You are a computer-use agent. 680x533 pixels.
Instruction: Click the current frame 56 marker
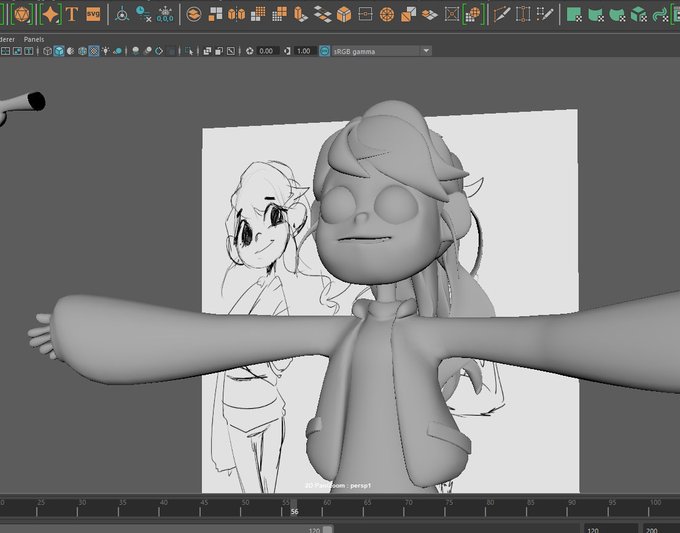tap(294, 508)
